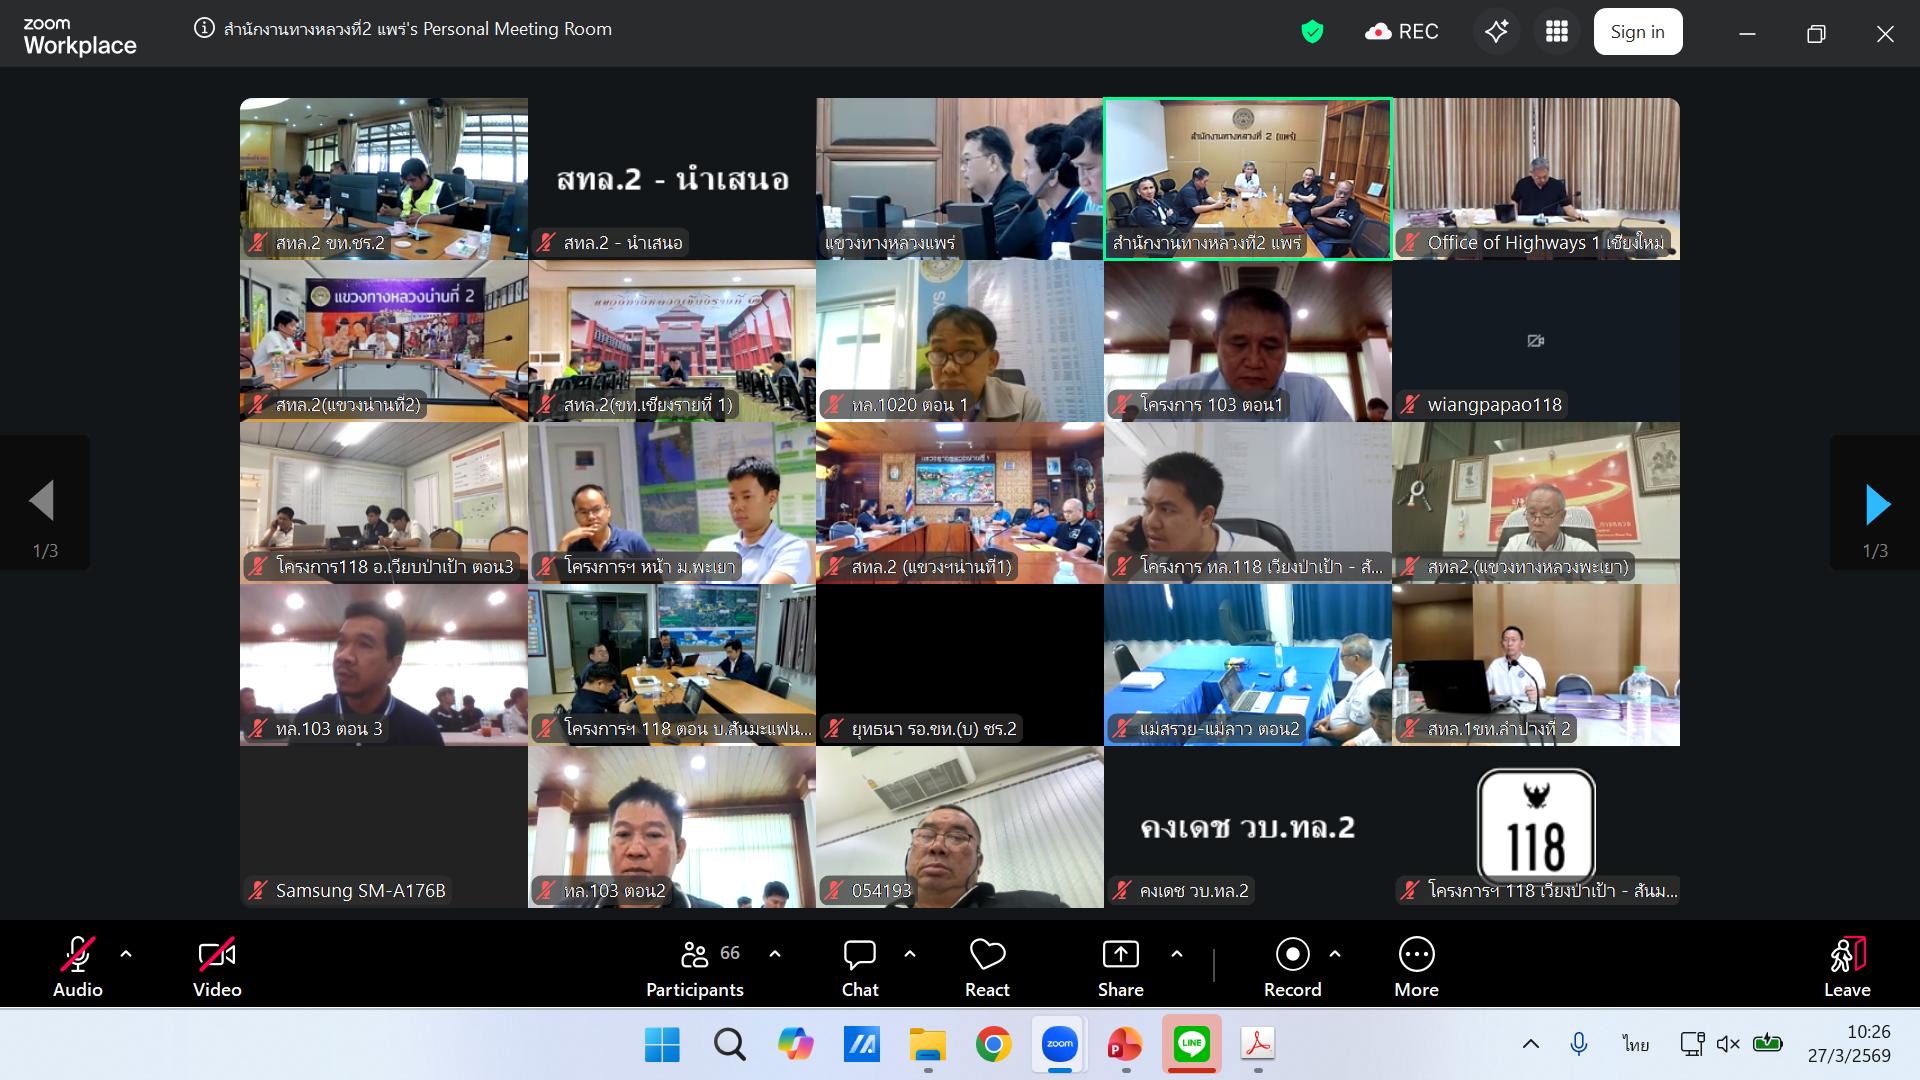Click the Sign in button
The height and width of the screenshot is (1080, 1920).
coord(1637,32)
